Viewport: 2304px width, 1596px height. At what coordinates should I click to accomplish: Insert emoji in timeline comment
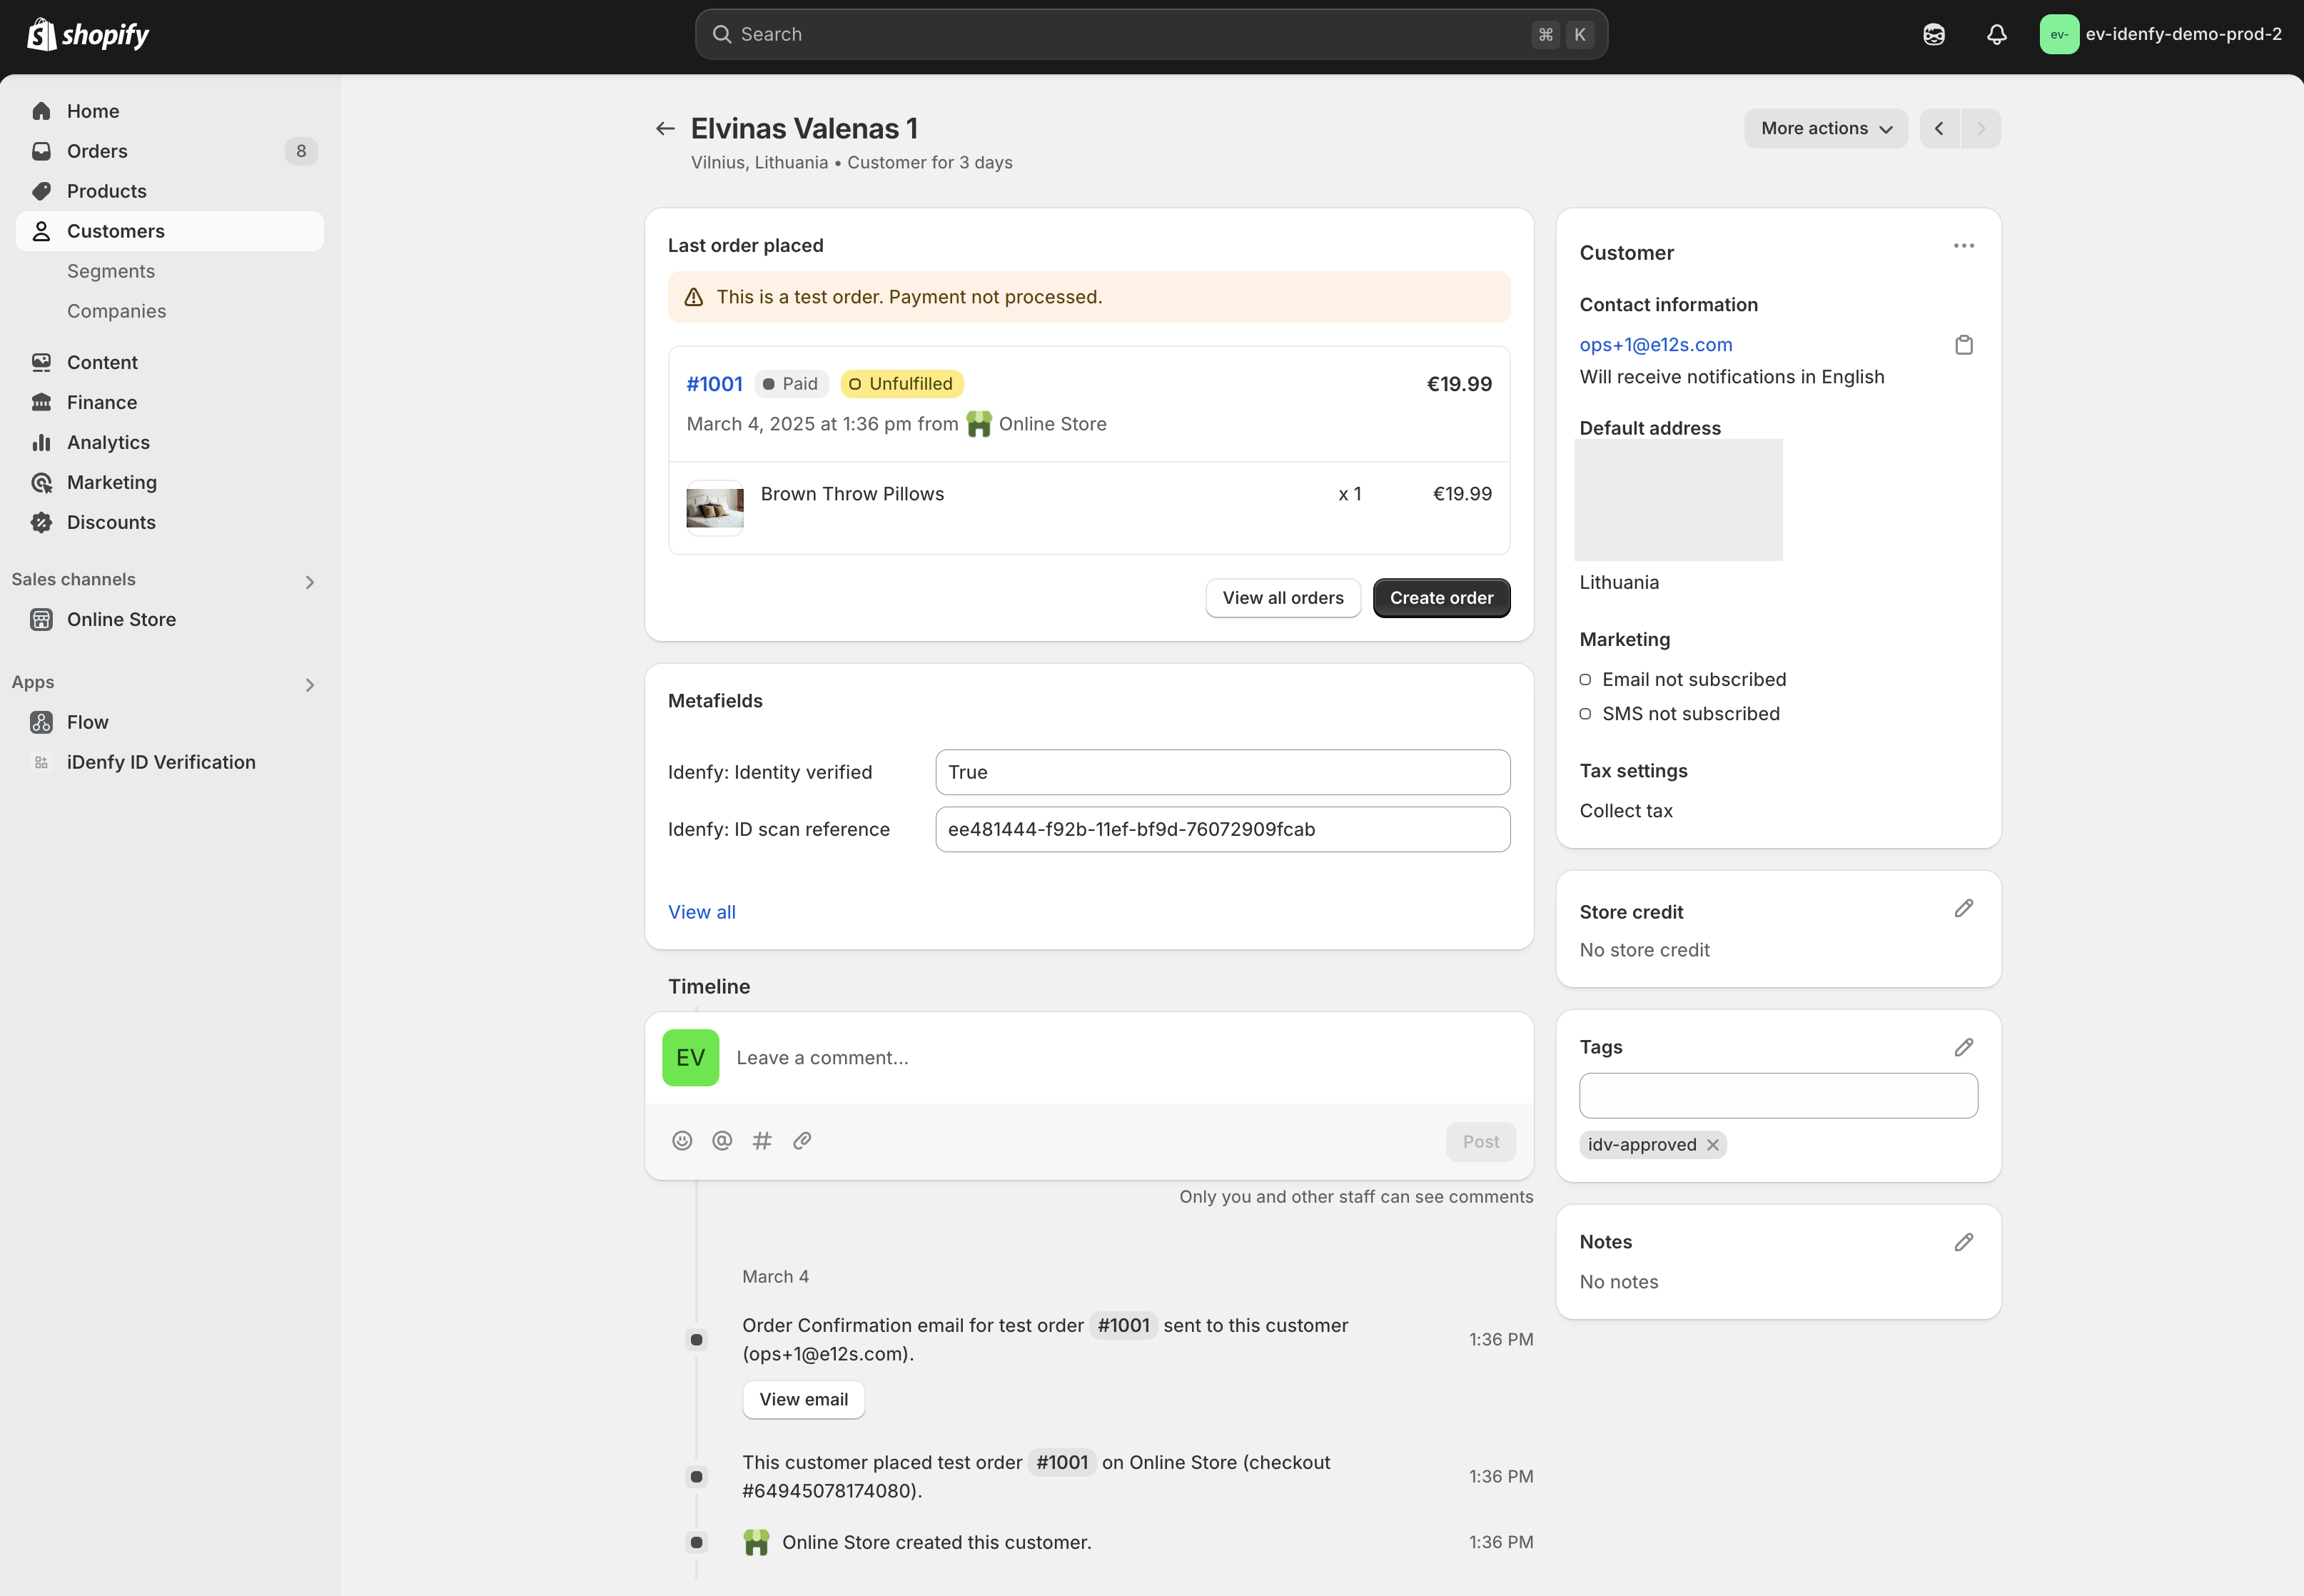click(682, 1141)
